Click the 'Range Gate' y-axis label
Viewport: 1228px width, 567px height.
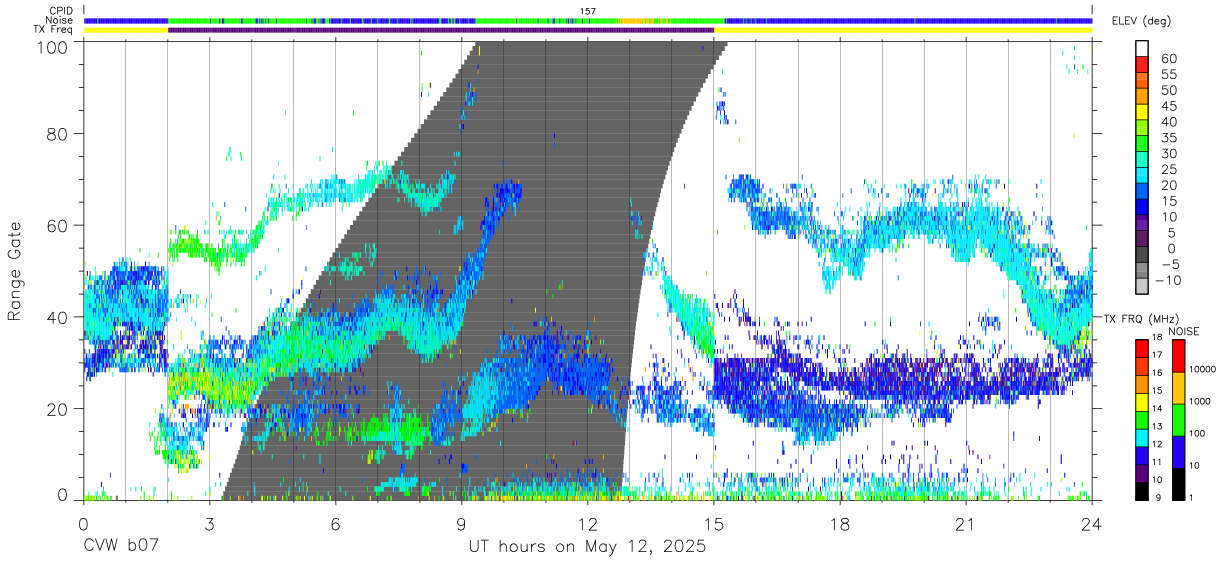point(15,270)
